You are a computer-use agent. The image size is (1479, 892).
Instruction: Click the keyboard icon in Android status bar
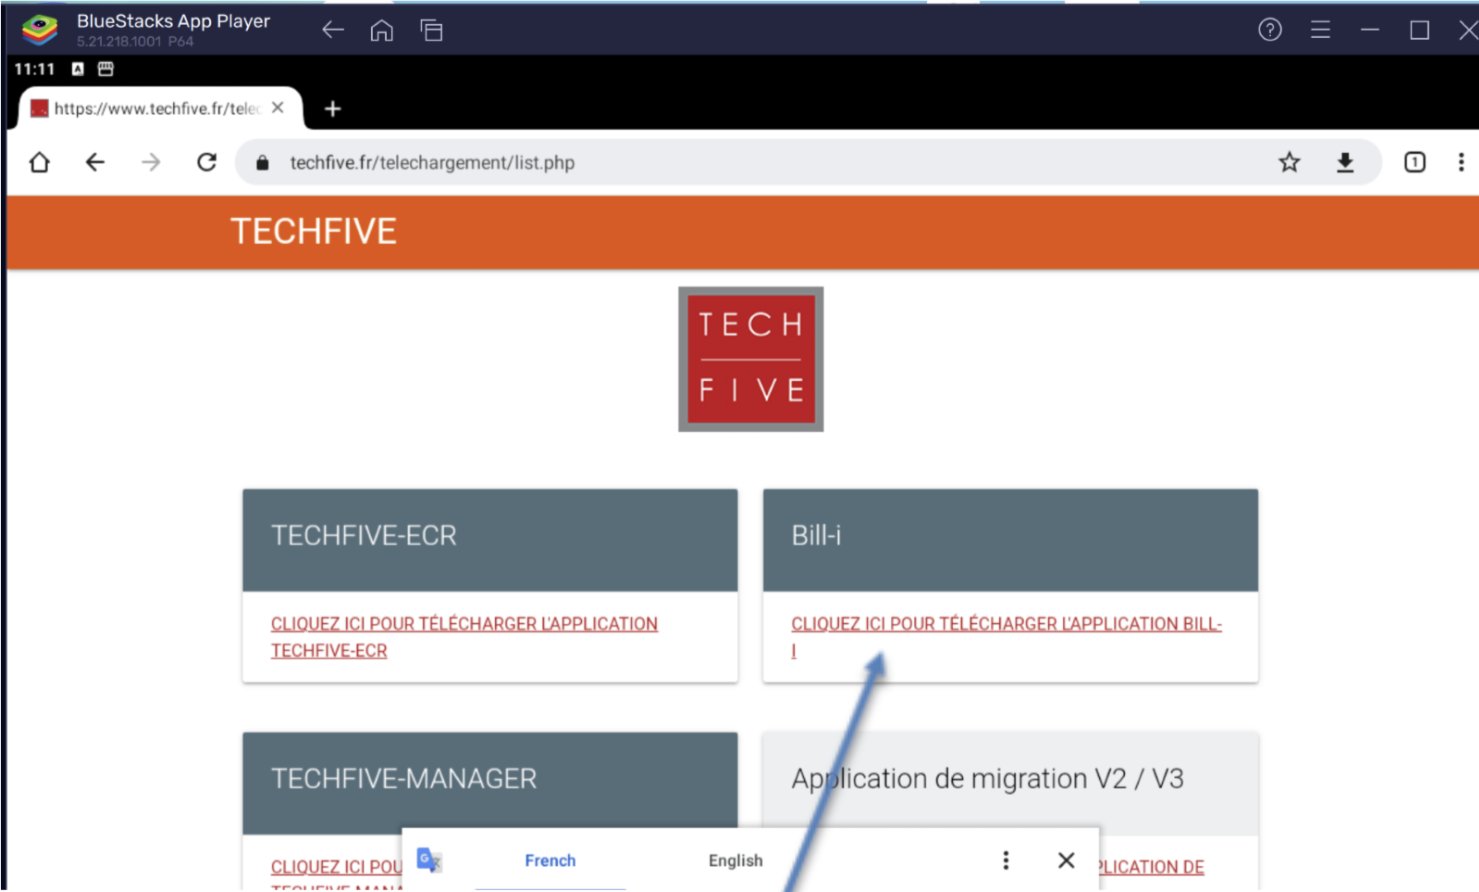point(106,69)
